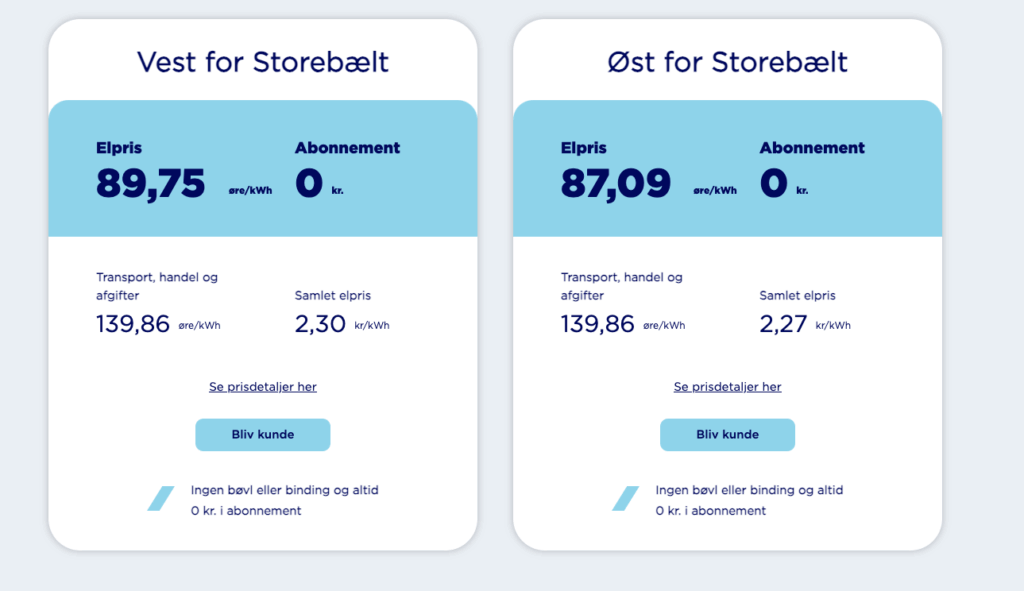Open Se prisdetaljer her under Vest for Storebælt

263,387
